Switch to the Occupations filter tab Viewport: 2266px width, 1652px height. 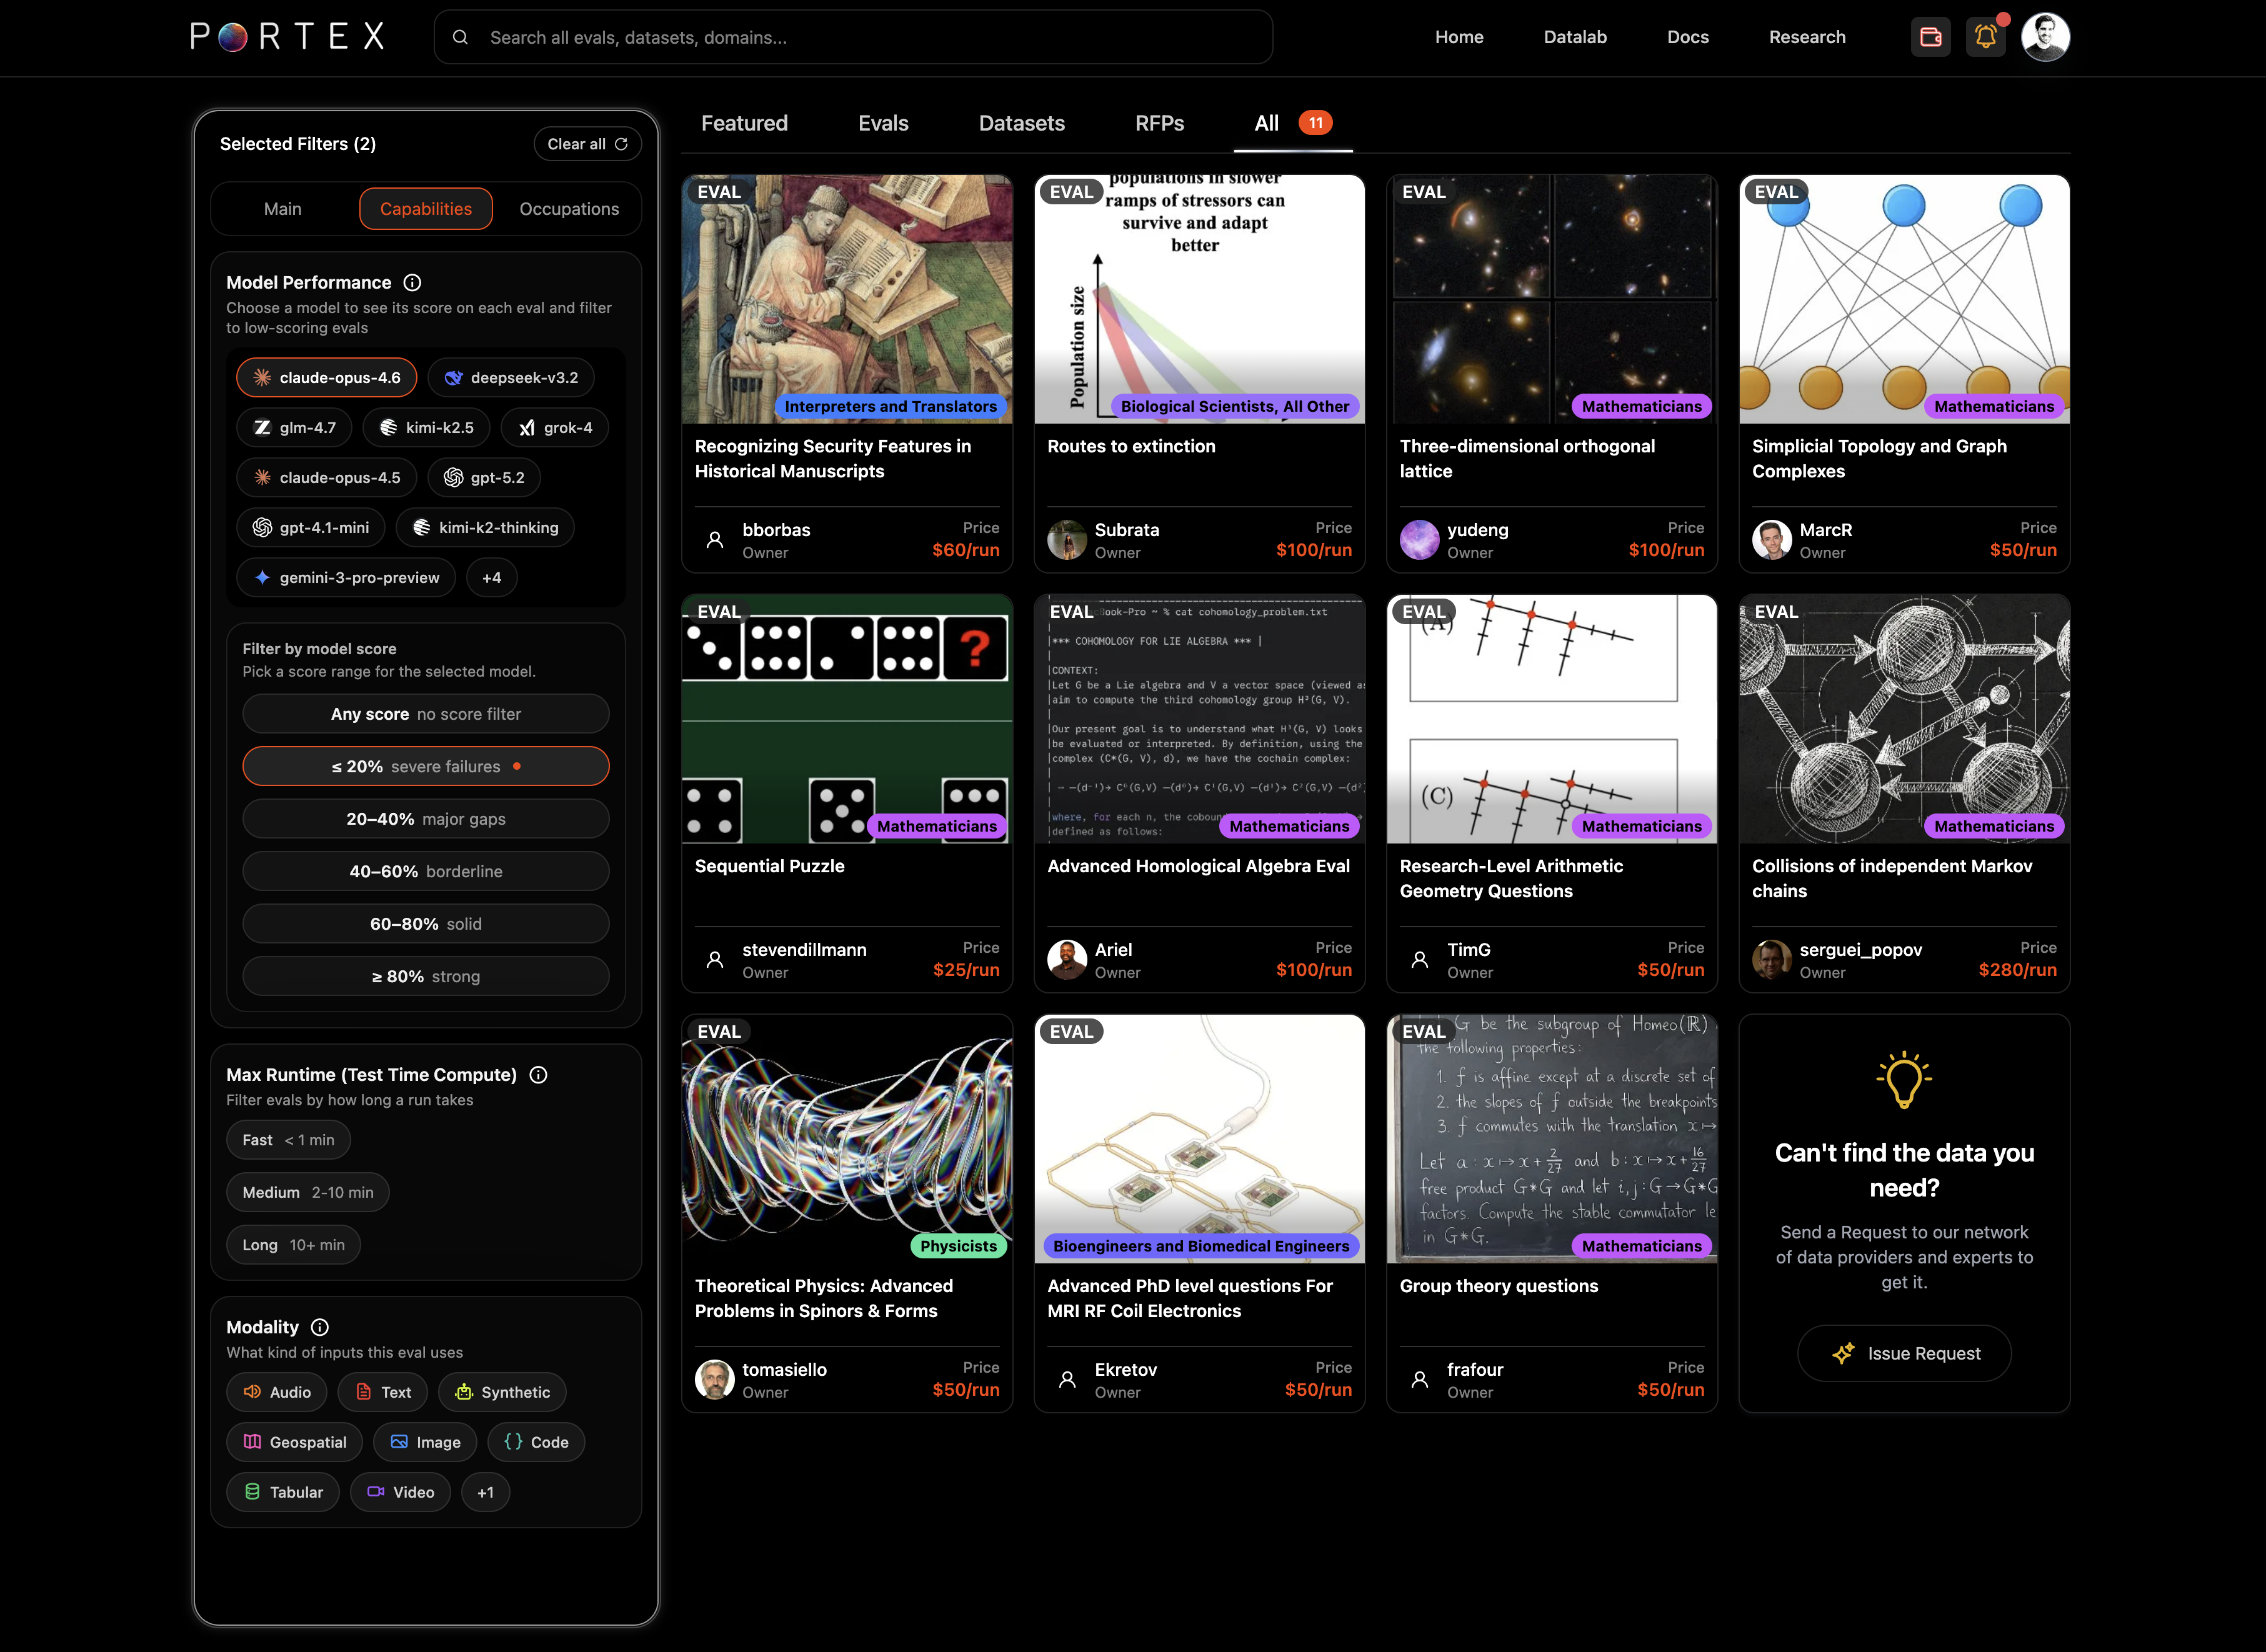[568, 209]
